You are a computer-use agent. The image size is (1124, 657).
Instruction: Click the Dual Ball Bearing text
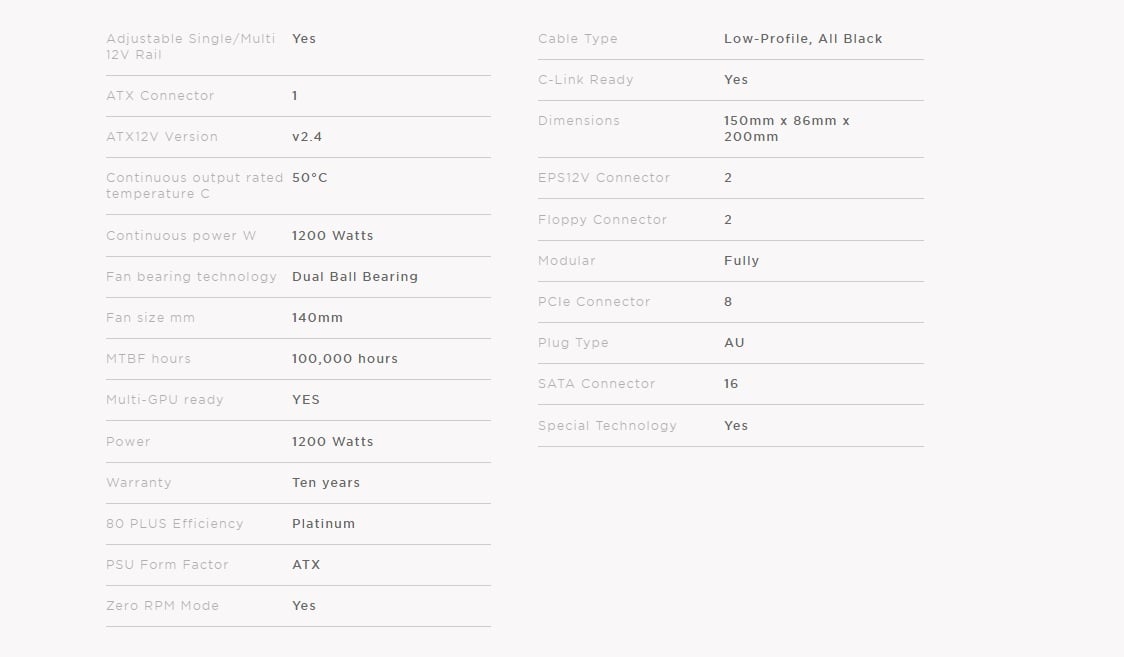click(355, 277)
